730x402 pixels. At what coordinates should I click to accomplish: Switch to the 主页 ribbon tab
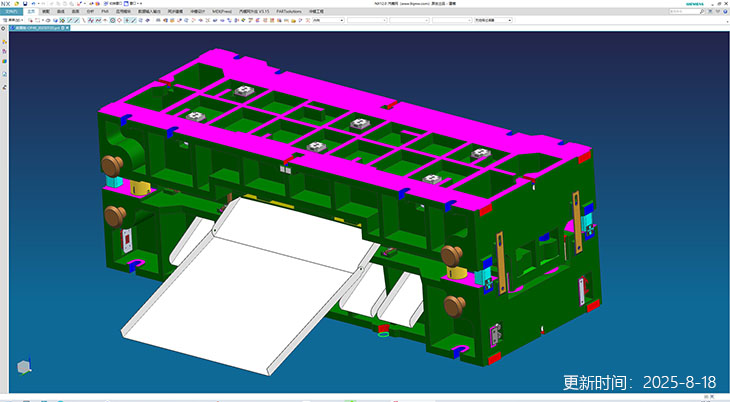coord(31,11)
